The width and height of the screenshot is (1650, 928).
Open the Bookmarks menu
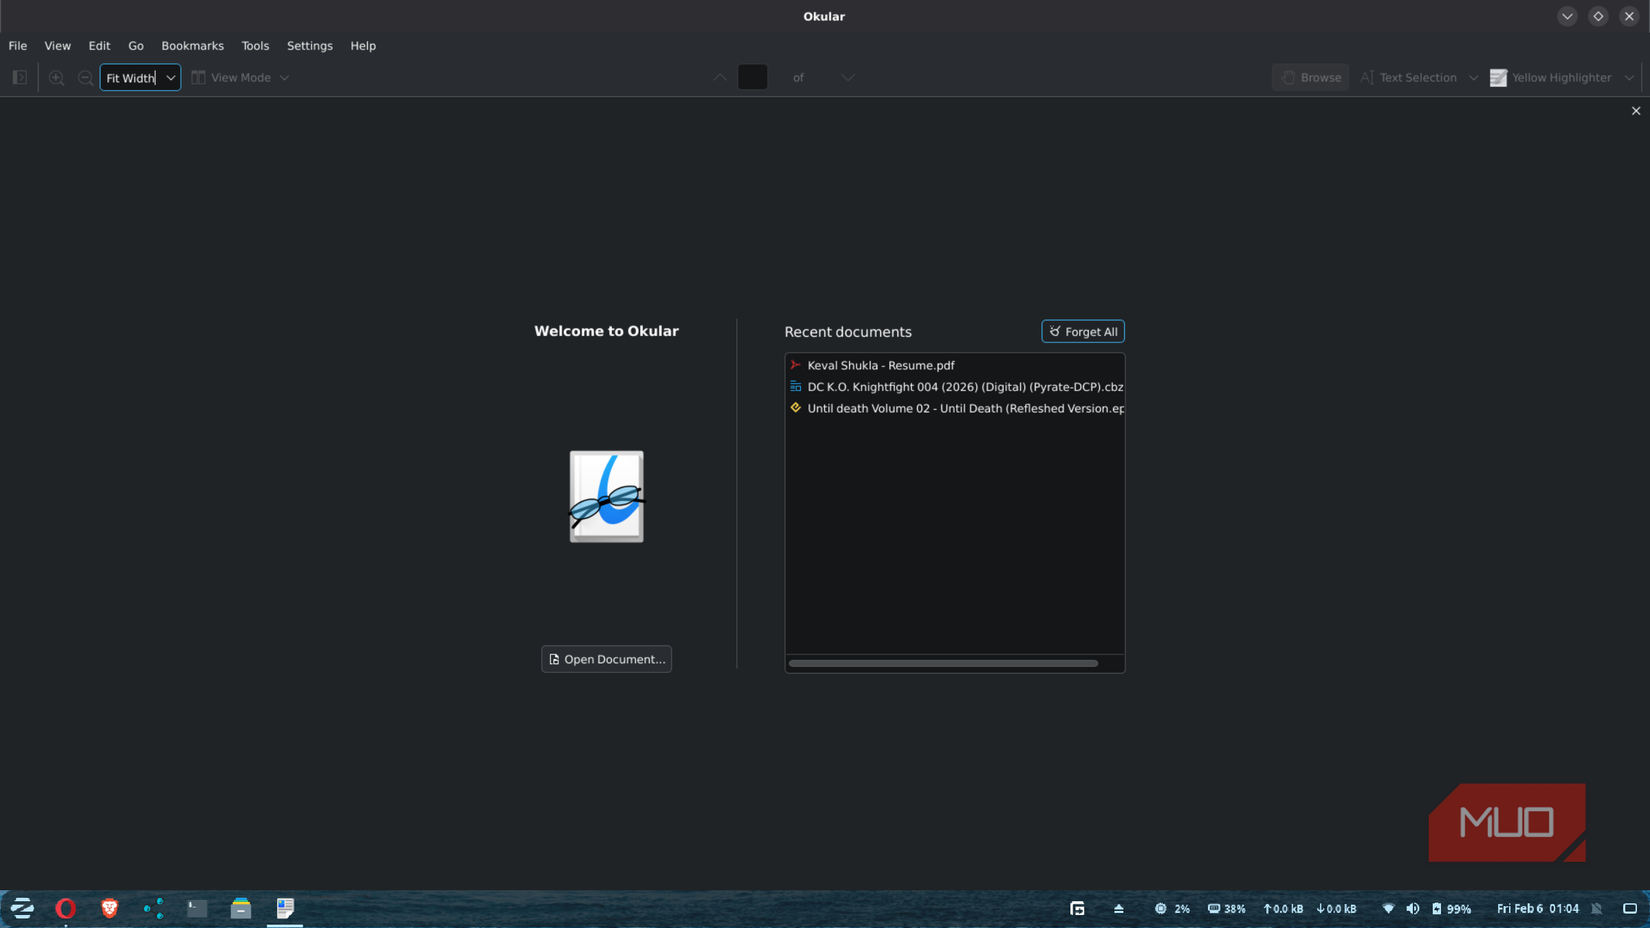pyautogui.click(x=192, y=46)
